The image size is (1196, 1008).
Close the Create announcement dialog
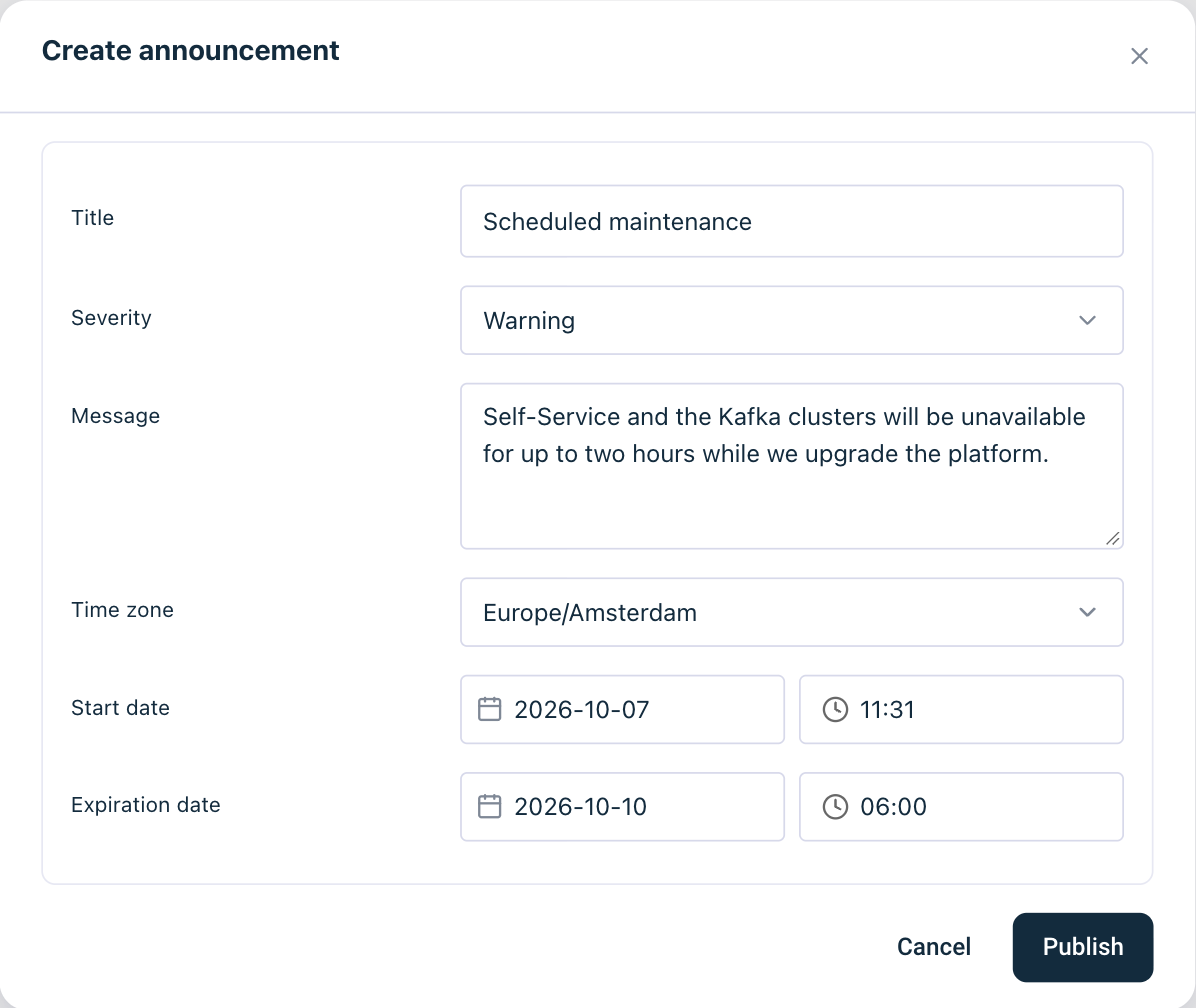pos(1139,56)
